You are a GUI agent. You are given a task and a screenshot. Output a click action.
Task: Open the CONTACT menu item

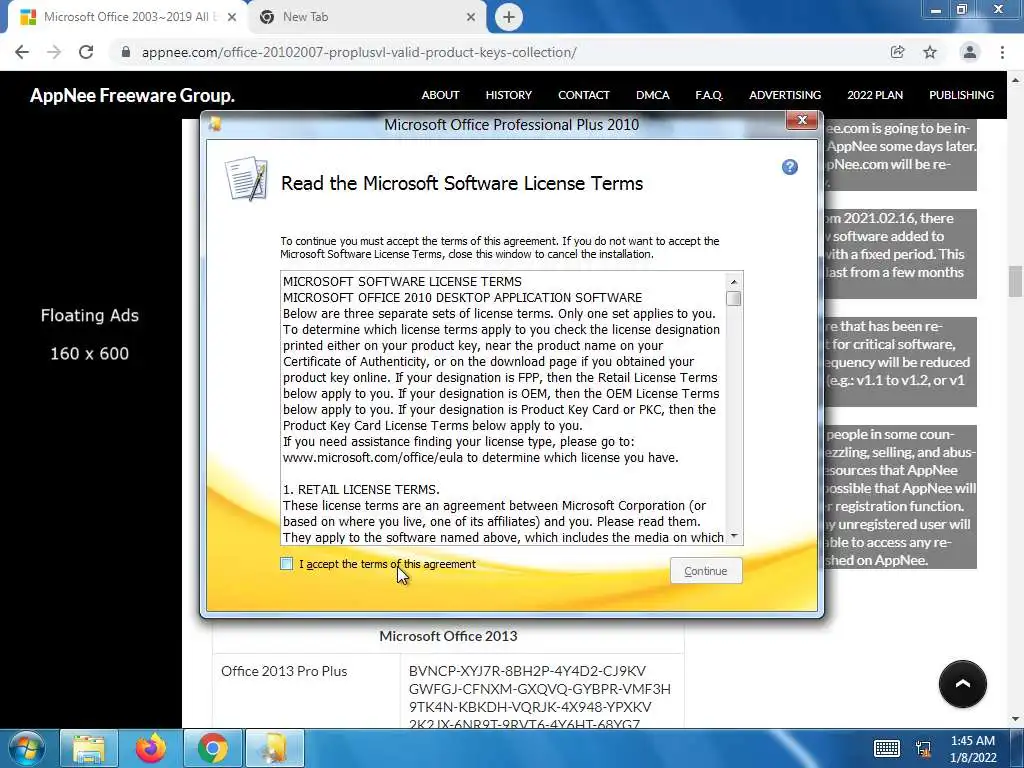[x=584, y=95]
